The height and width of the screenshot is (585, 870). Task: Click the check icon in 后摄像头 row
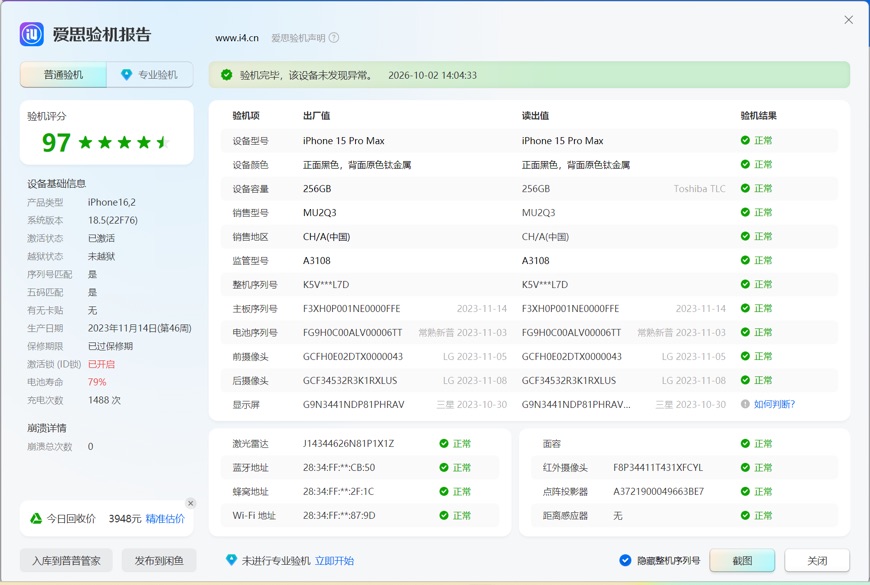pyautogui.click(x=745, y=380)
